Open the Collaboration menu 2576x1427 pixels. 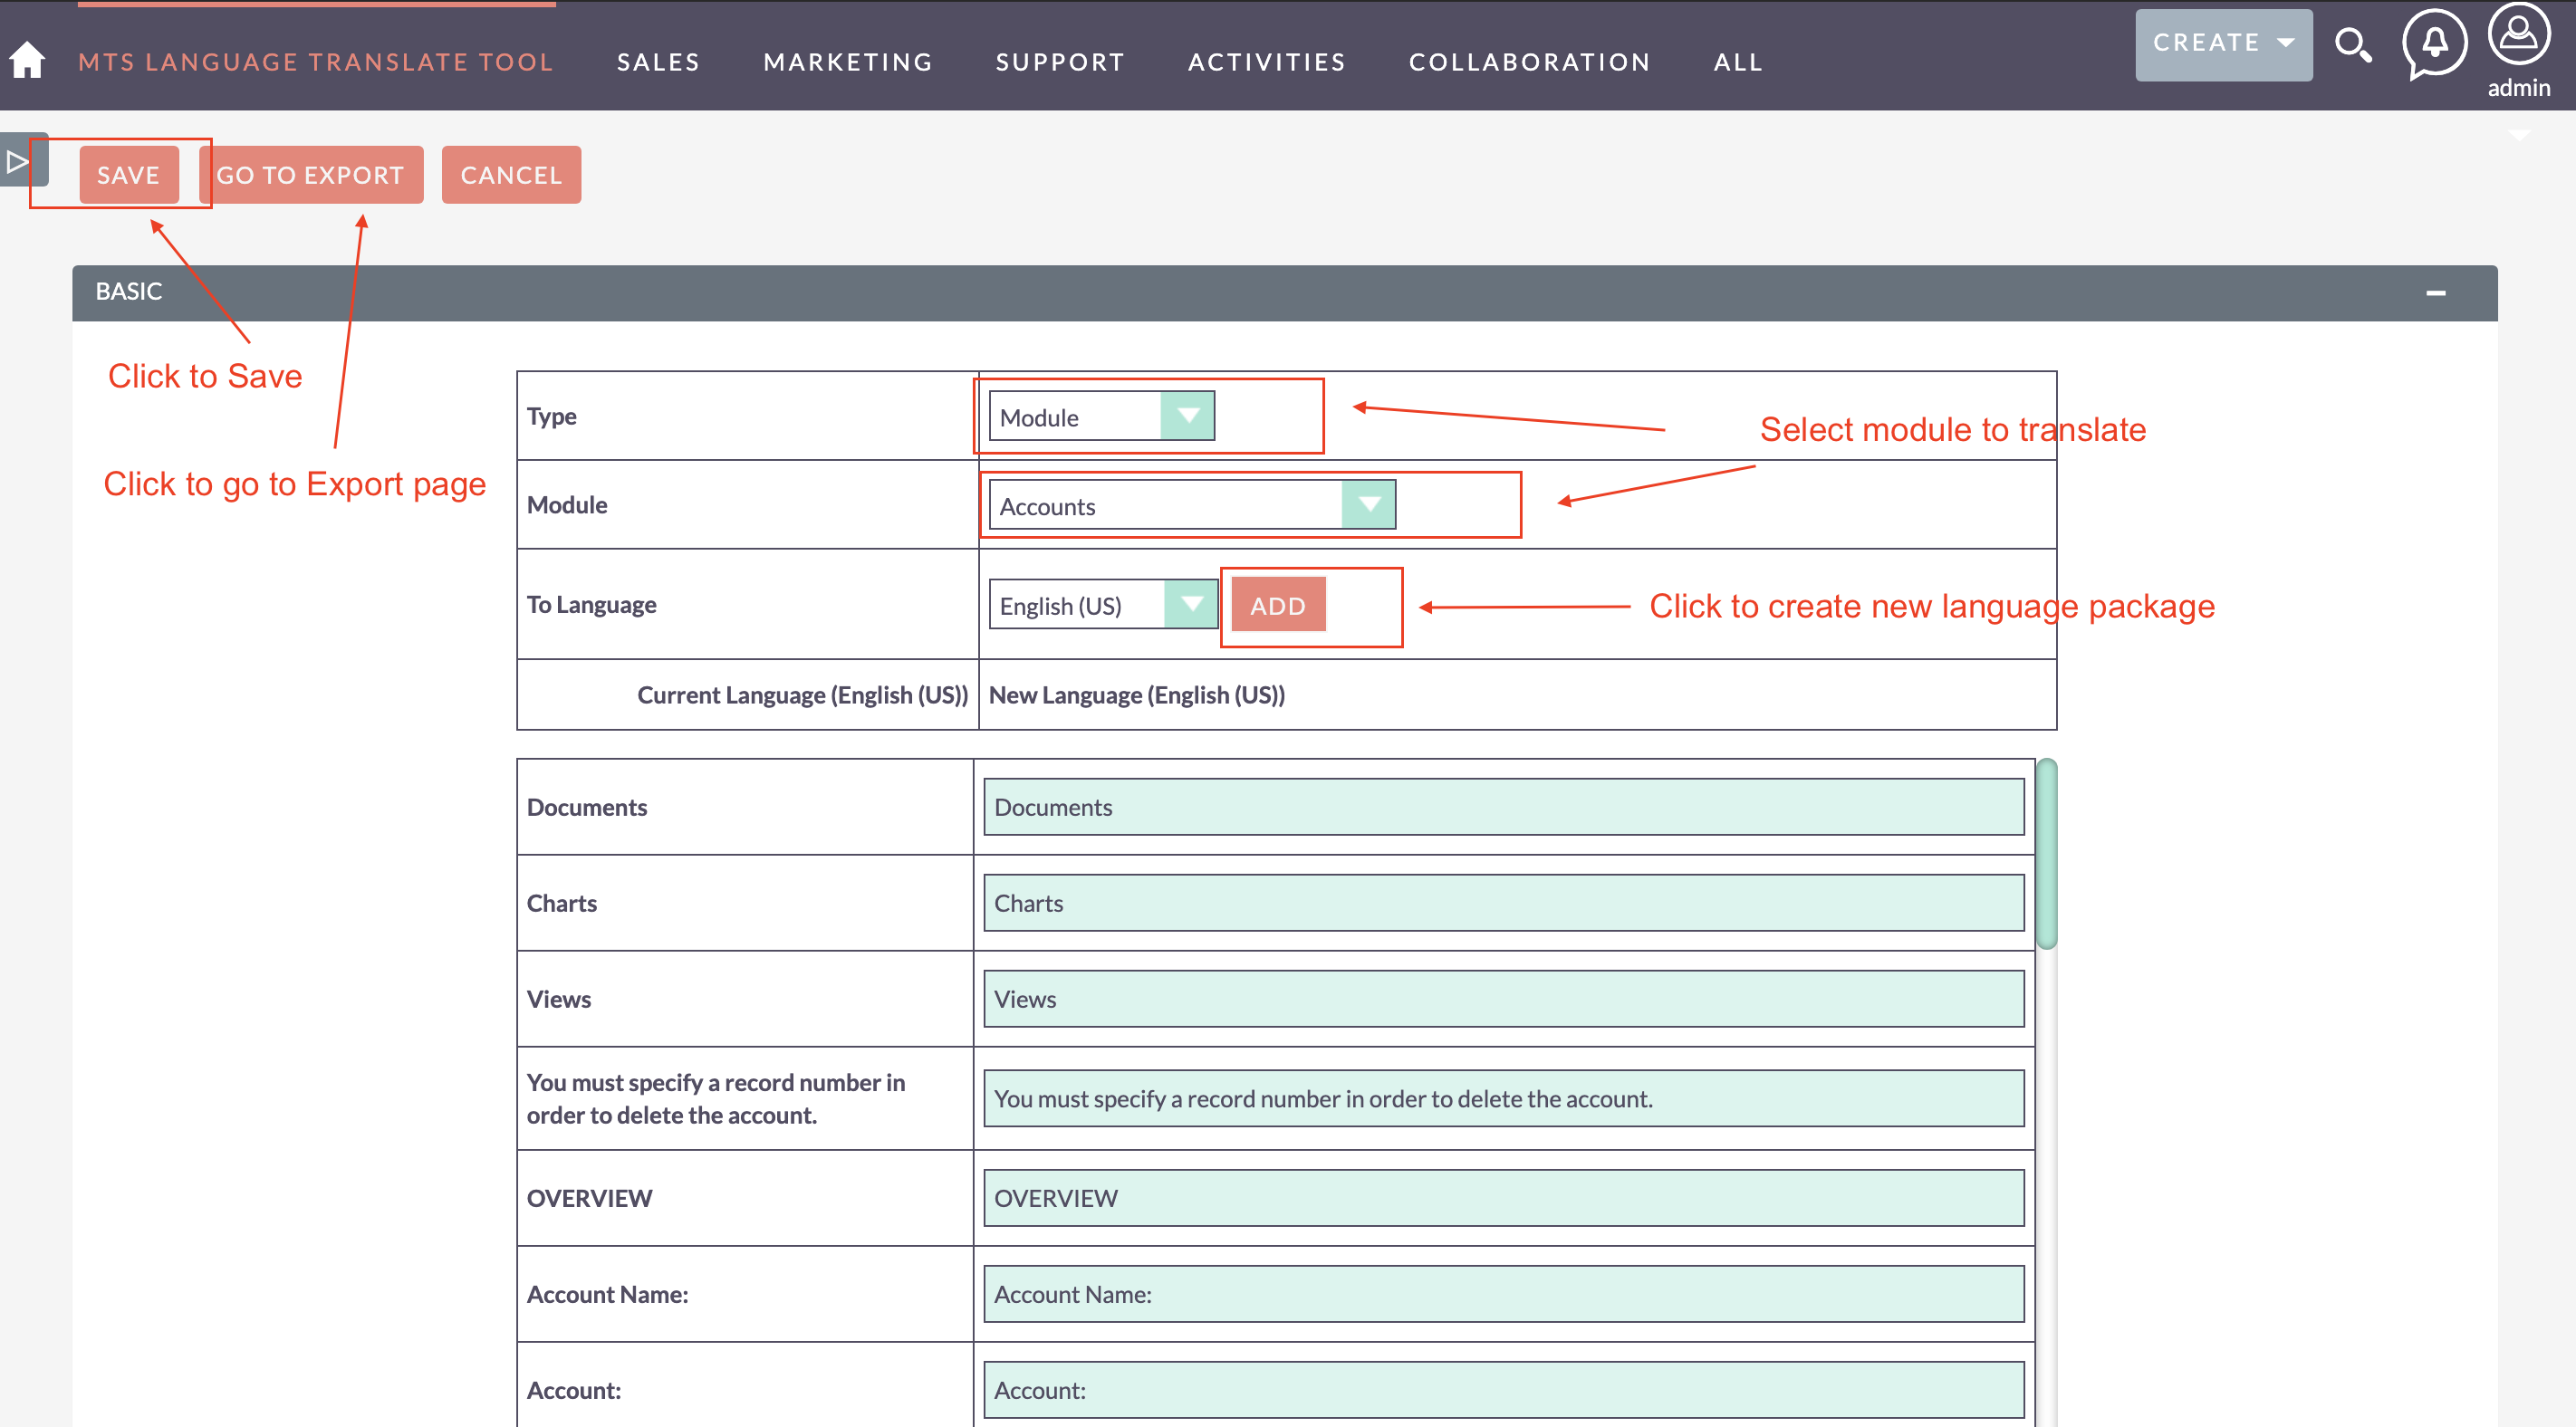(1530, 62)
